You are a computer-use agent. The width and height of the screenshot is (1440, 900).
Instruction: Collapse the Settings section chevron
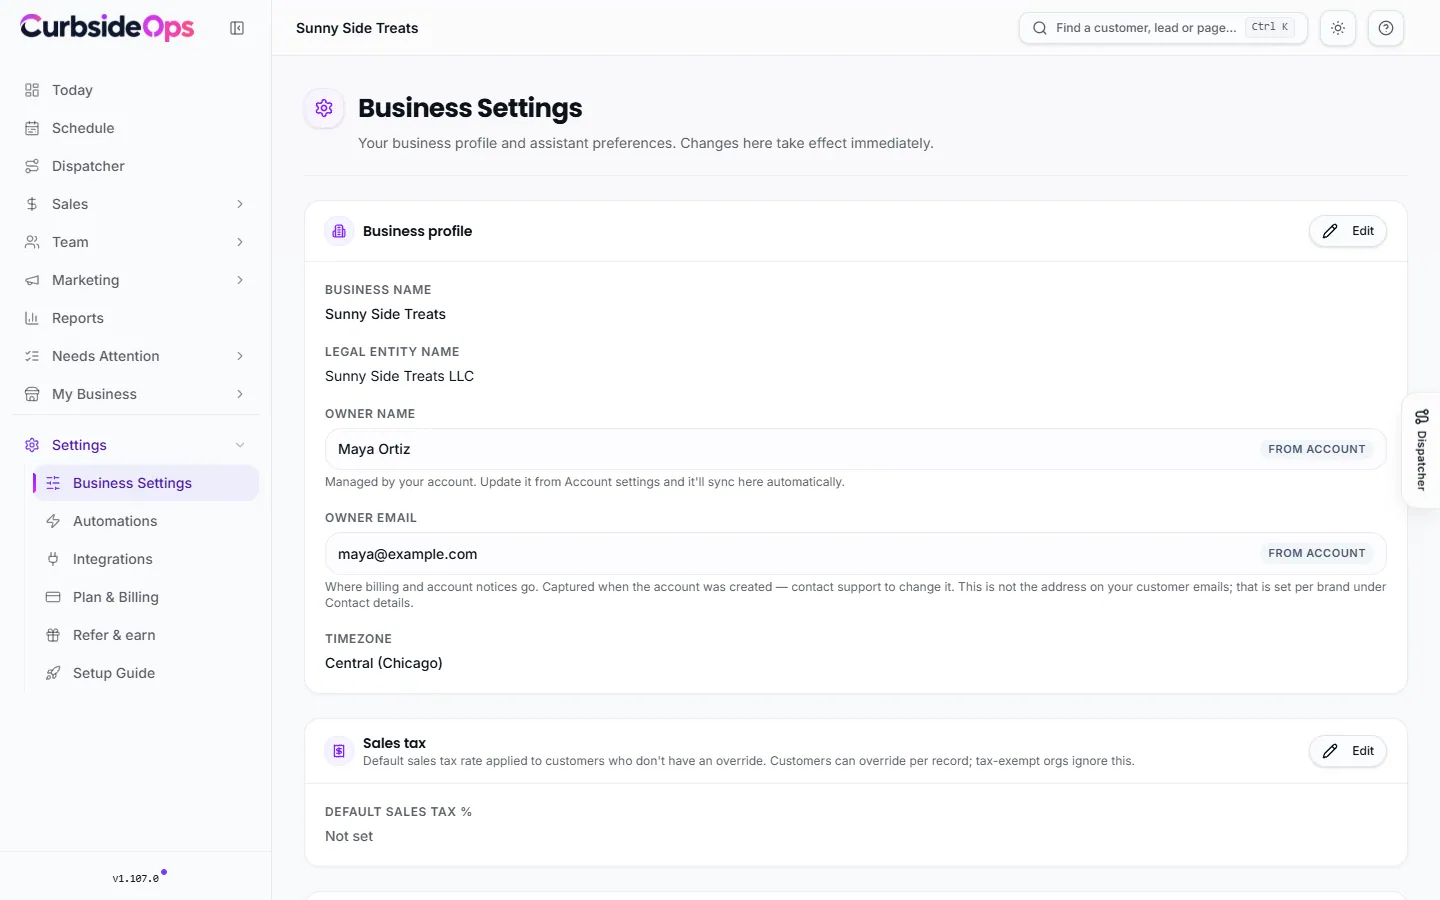tap(240, 445)
